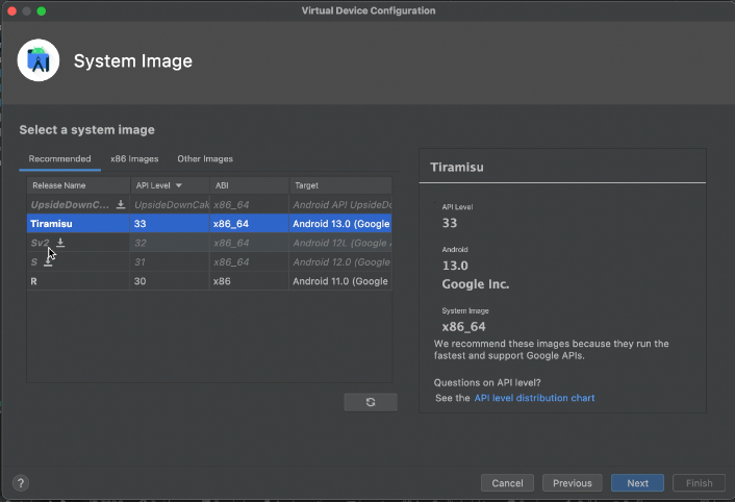Download the Sv2 system image
Viewport: 735px width, 502px height.
[x=60, y=243]
